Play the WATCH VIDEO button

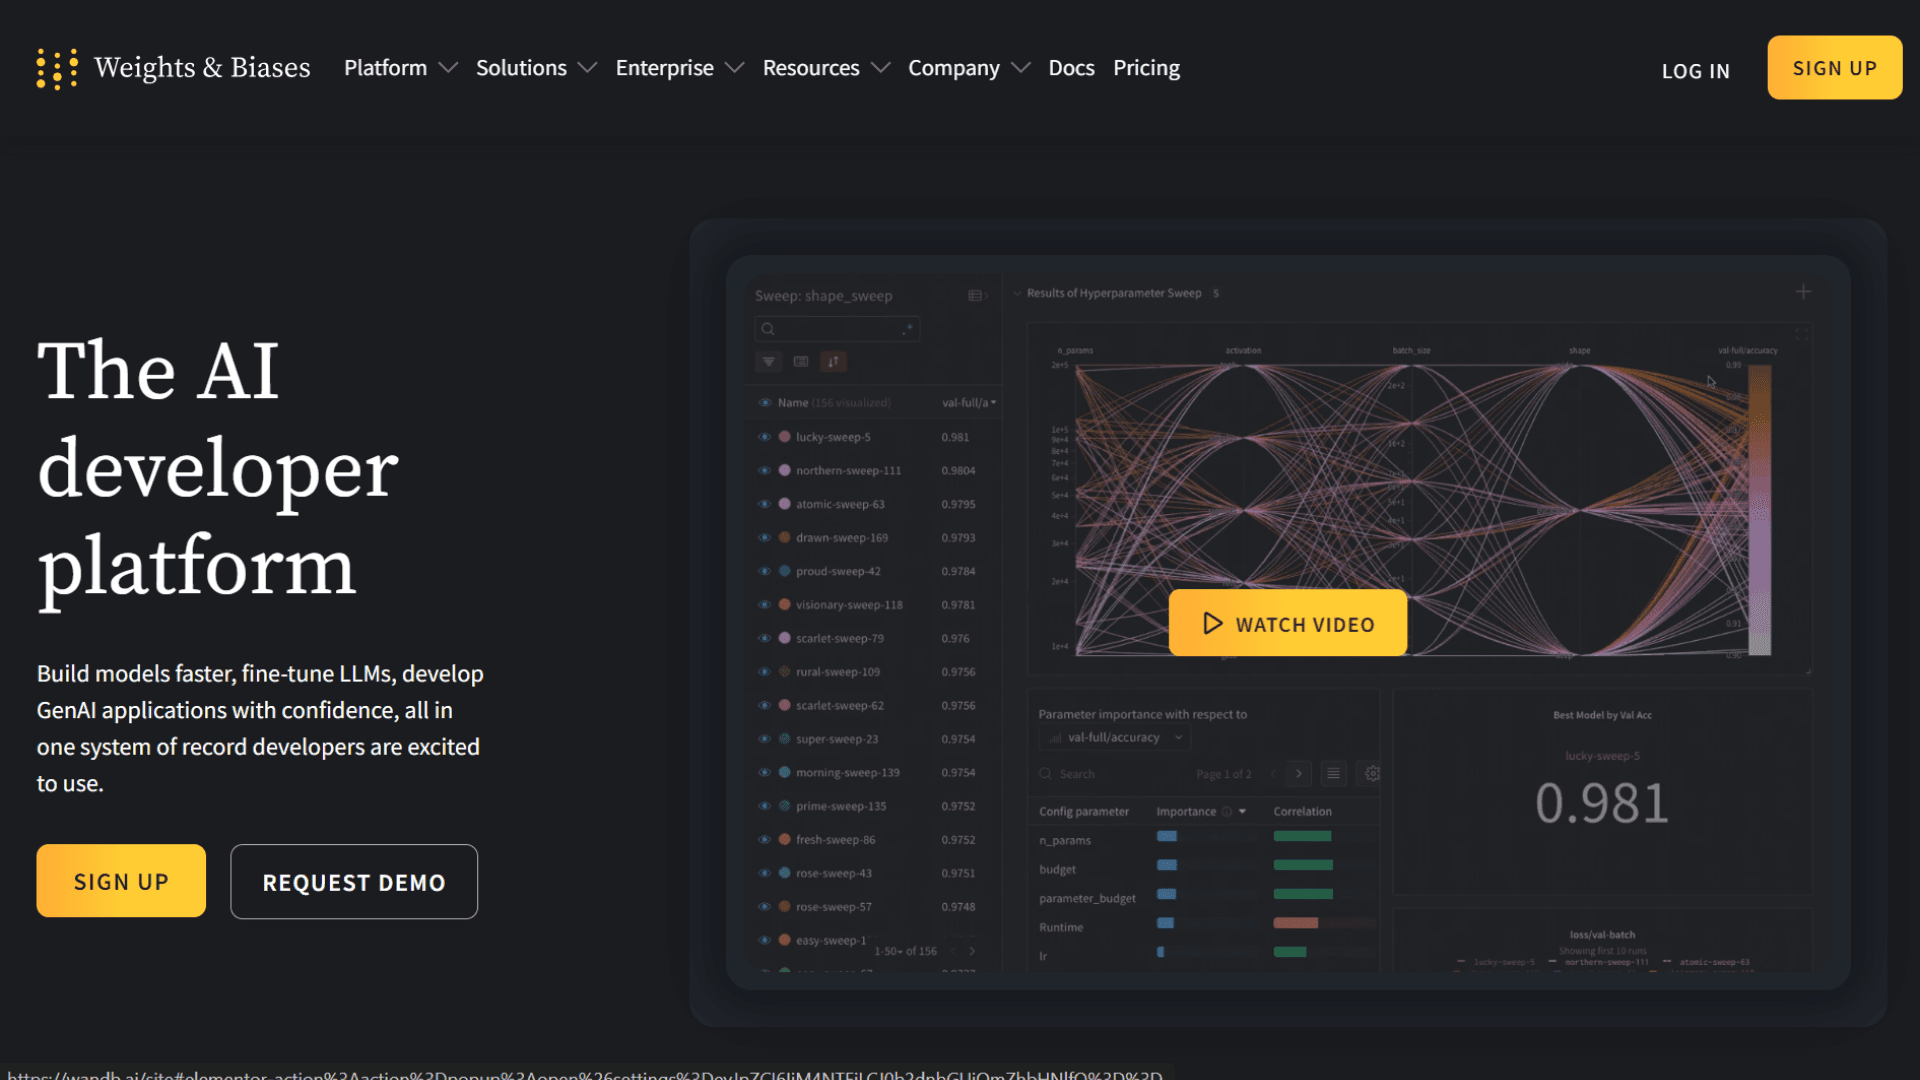click(1287, 624)
